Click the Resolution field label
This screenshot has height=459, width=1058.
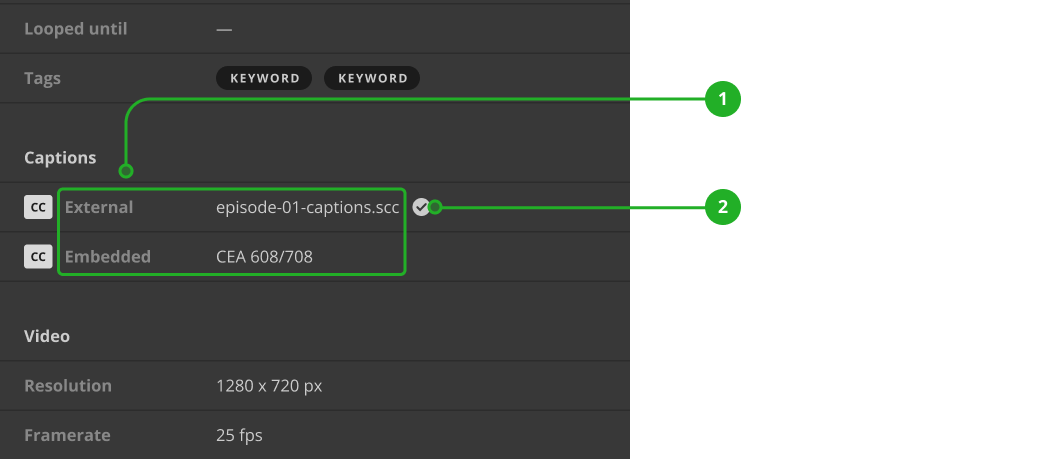point(68,386)
